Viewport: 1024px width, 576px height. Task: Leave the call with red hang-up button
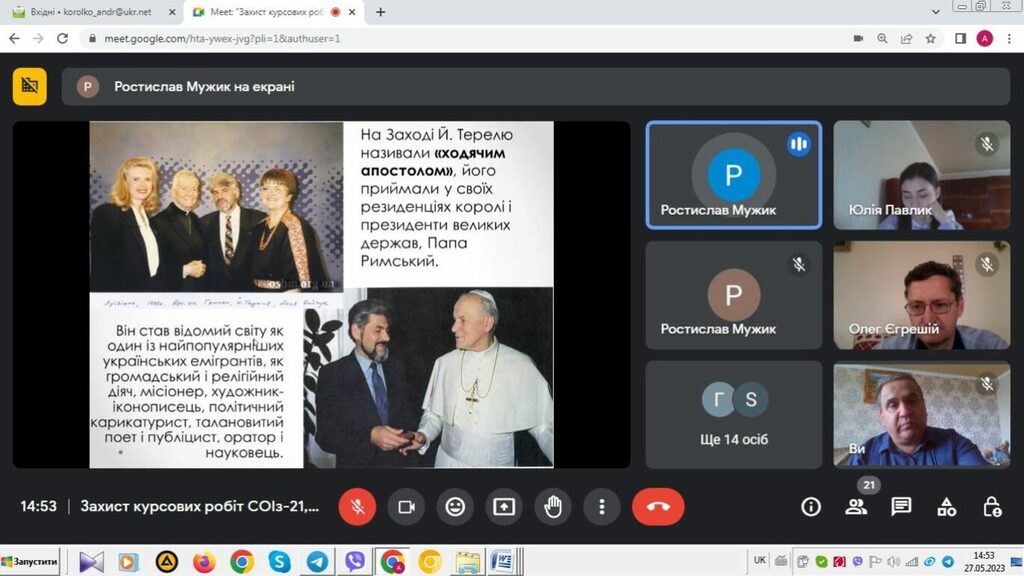[658, 507]
